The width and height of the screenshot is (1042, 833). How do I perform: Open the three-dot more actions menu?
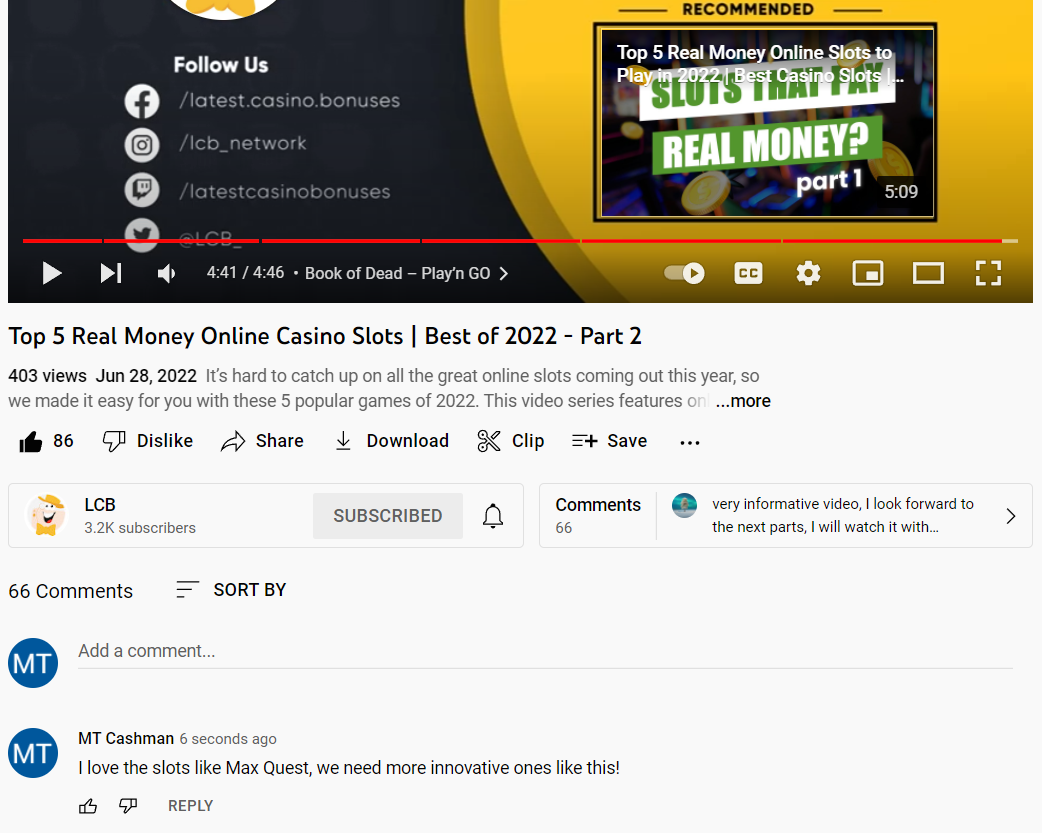click(690, 442)
